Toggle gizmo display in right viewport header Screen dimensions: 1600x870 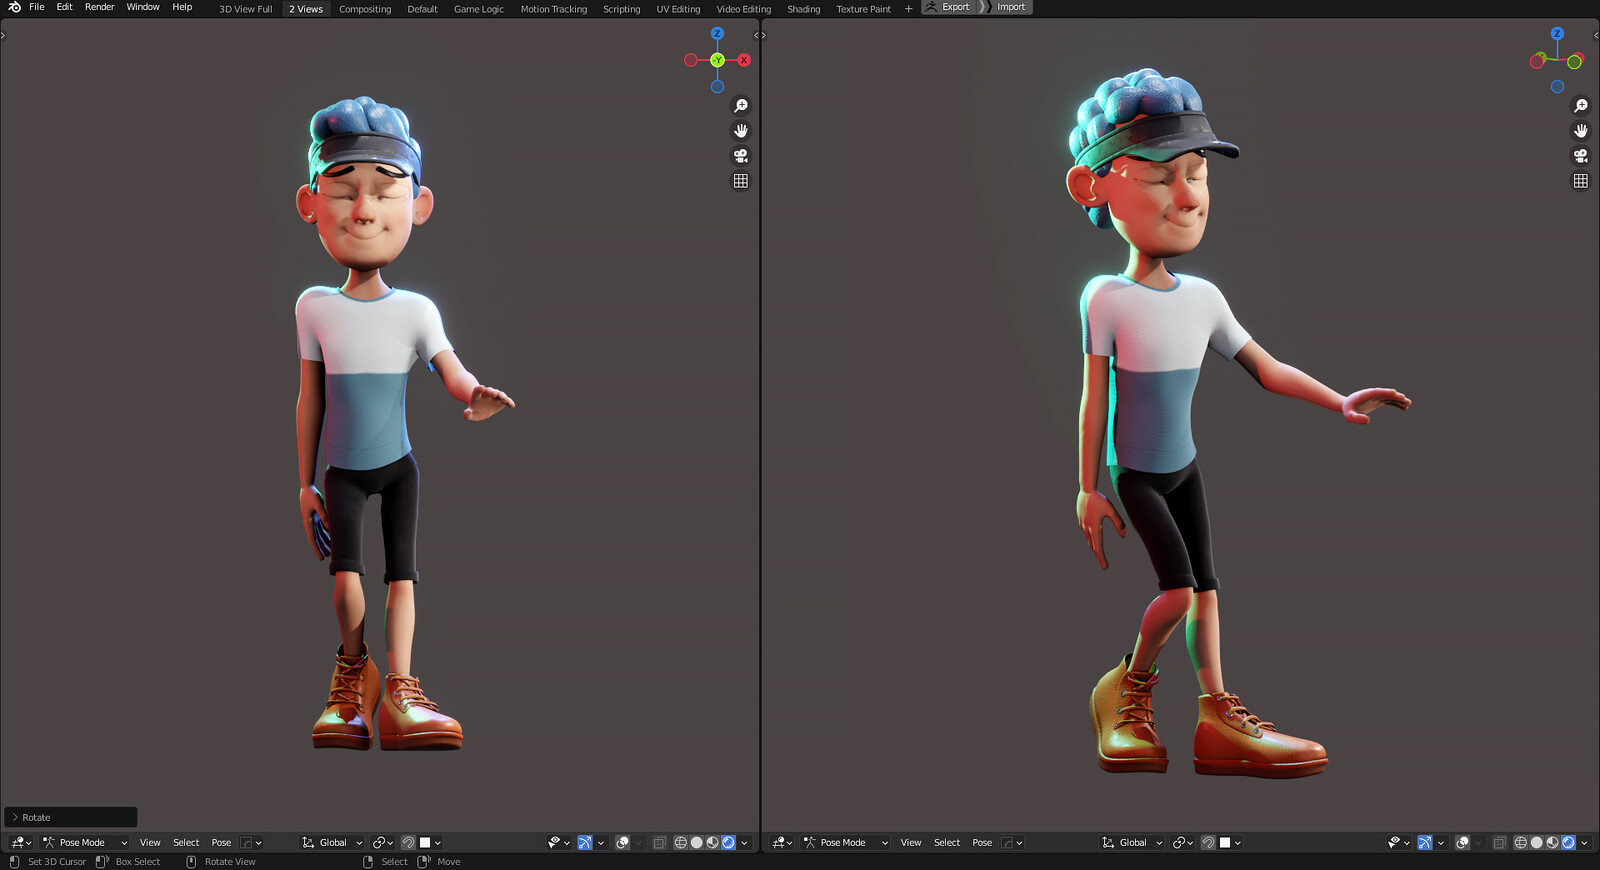1425,843
